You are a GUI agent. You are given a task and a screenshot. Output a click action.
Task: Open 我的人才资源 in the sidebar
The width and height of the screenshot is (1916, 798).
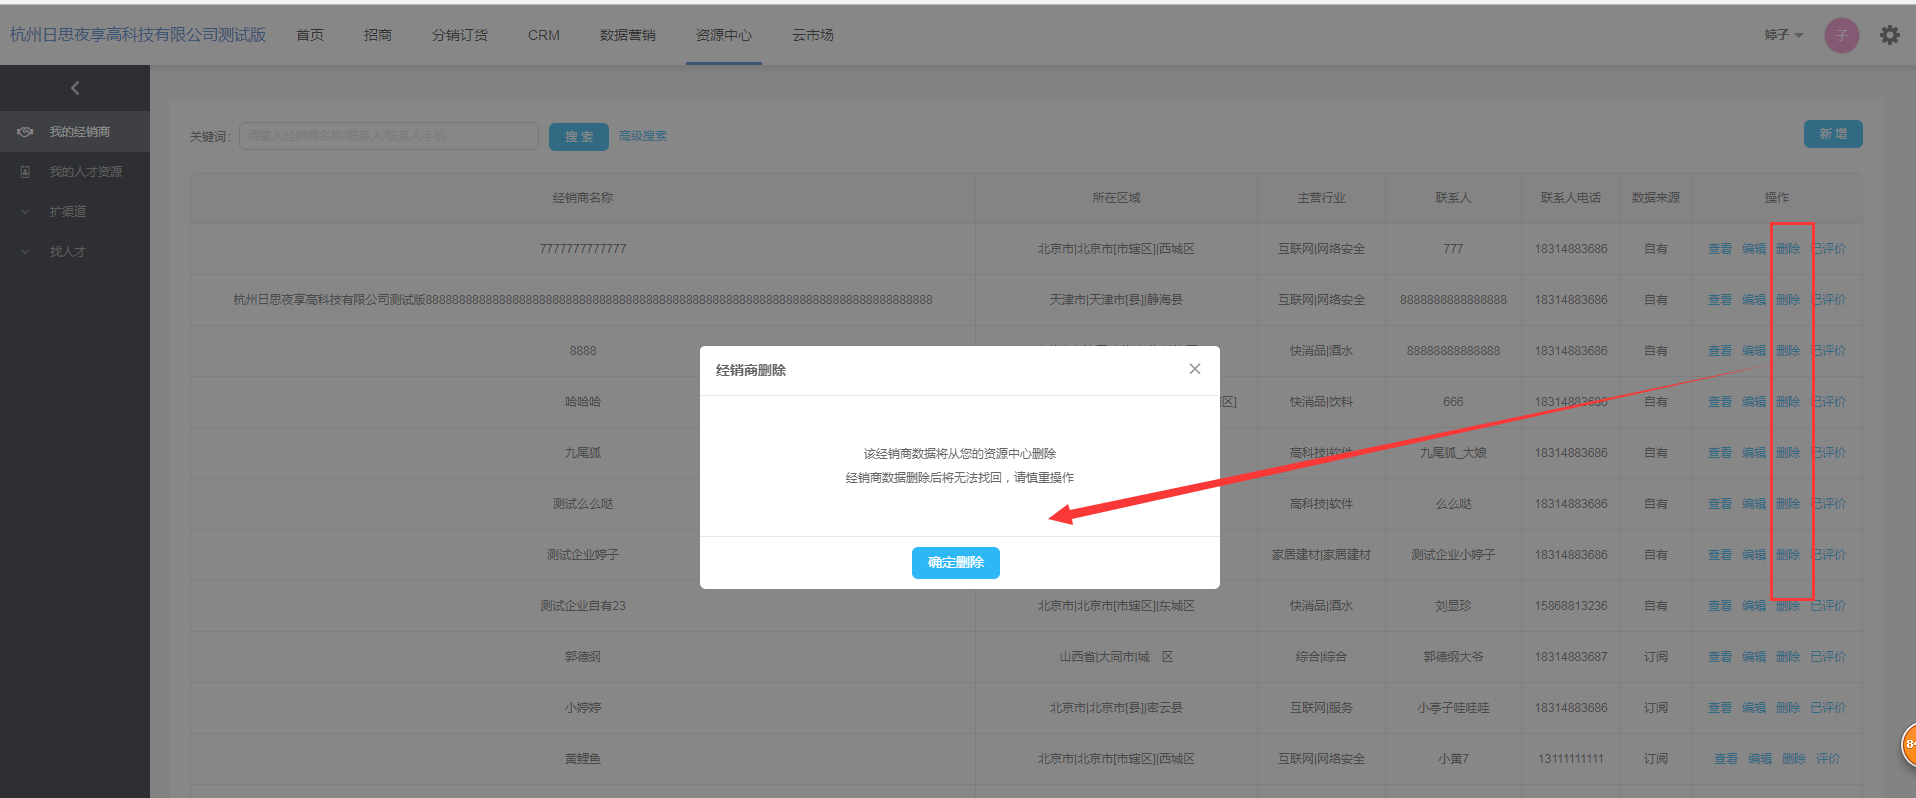click(x=85, y=172)
